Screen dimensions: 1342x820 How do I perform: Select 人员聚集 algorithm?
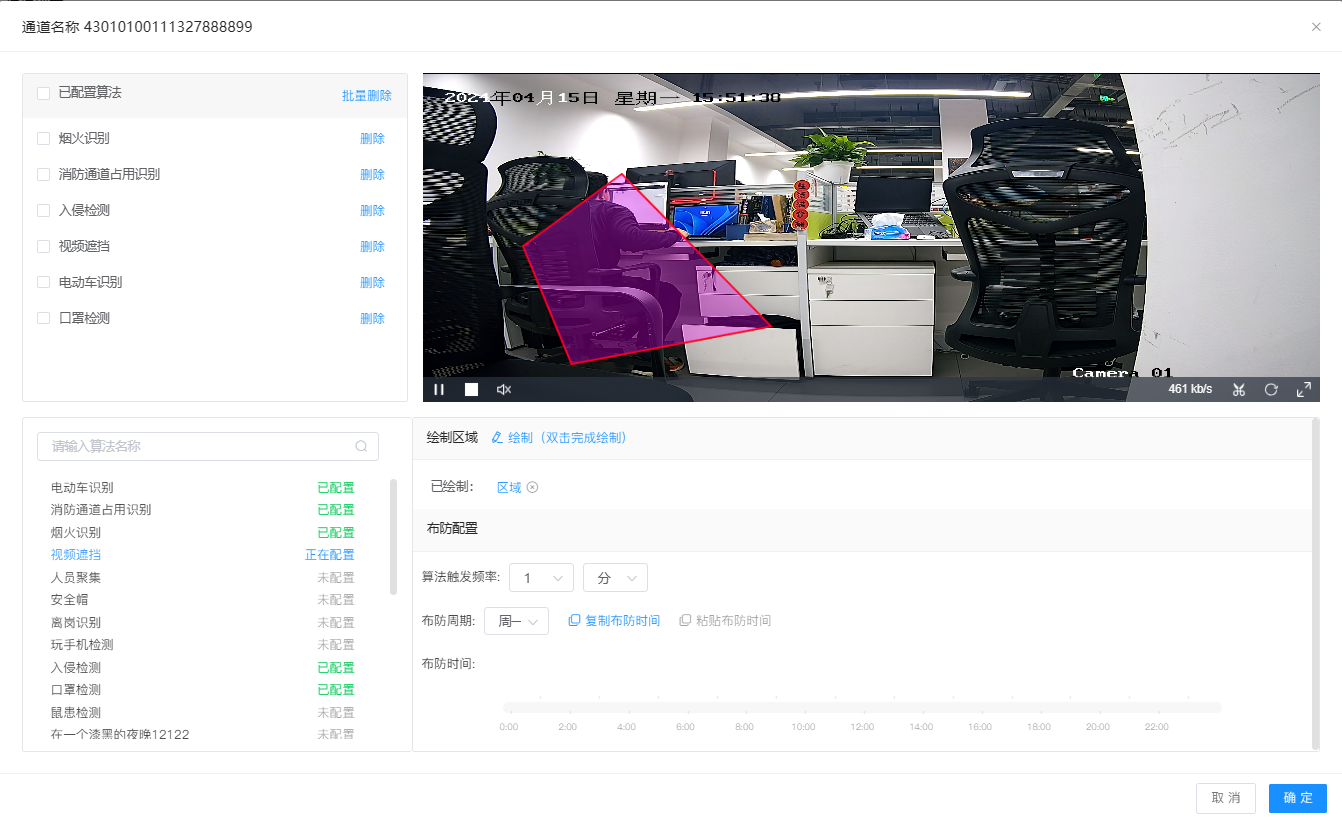point(76,578)
